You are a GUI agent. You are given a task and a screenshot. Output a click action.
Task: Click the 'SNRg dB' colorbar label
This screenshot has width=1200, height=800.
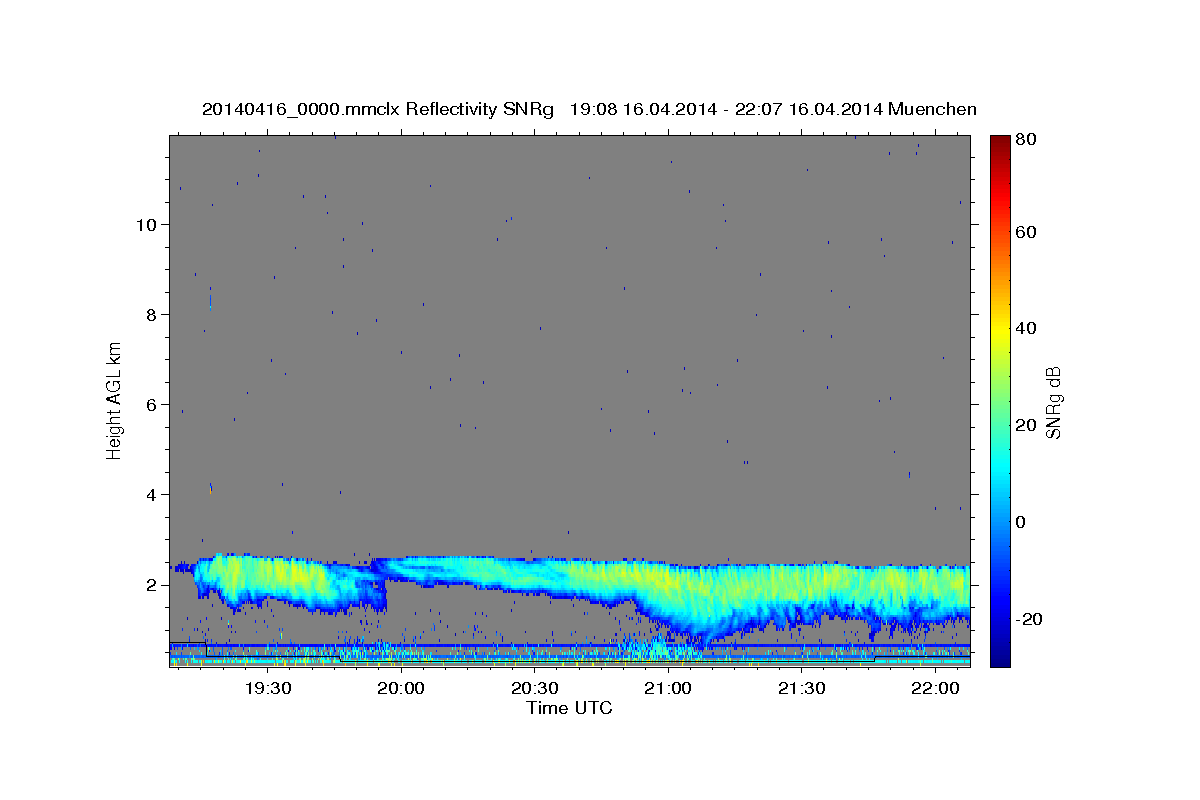1054,402
